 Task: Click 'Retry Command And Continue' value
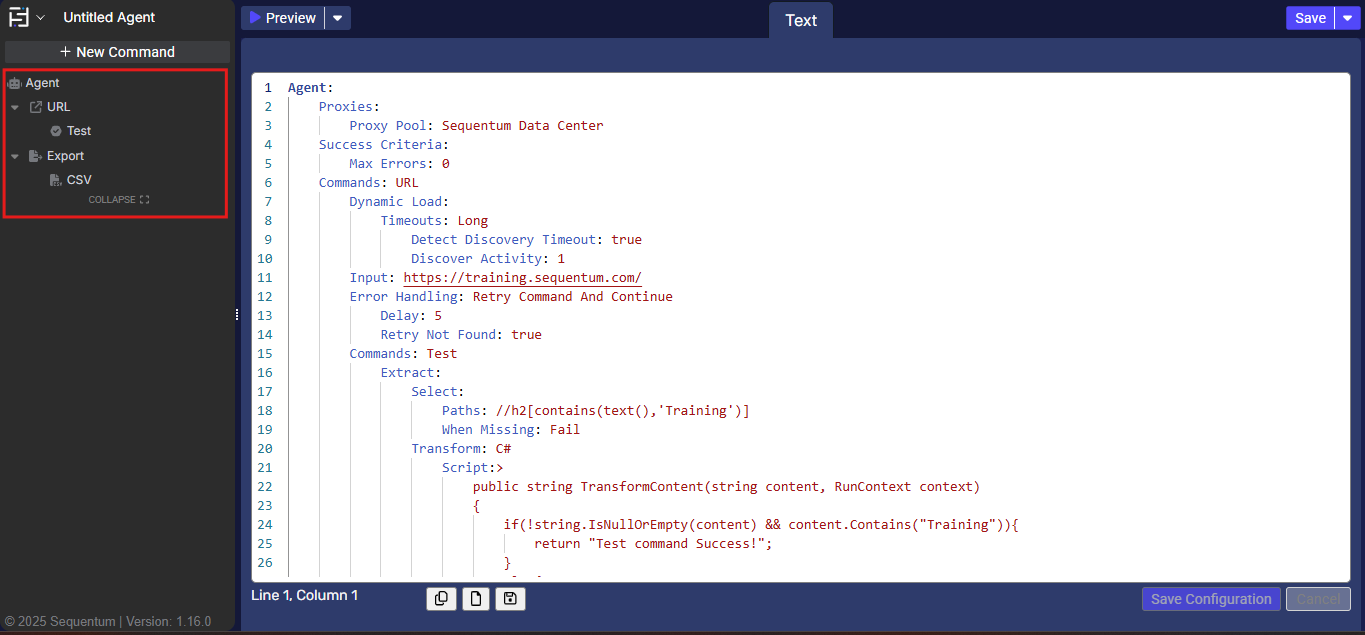[x=572, y=297]
